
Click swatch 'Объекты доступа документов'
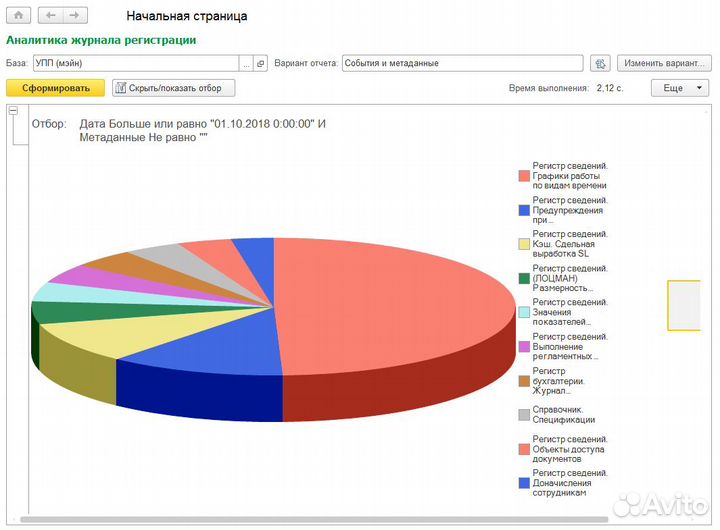tap(524, 449)
